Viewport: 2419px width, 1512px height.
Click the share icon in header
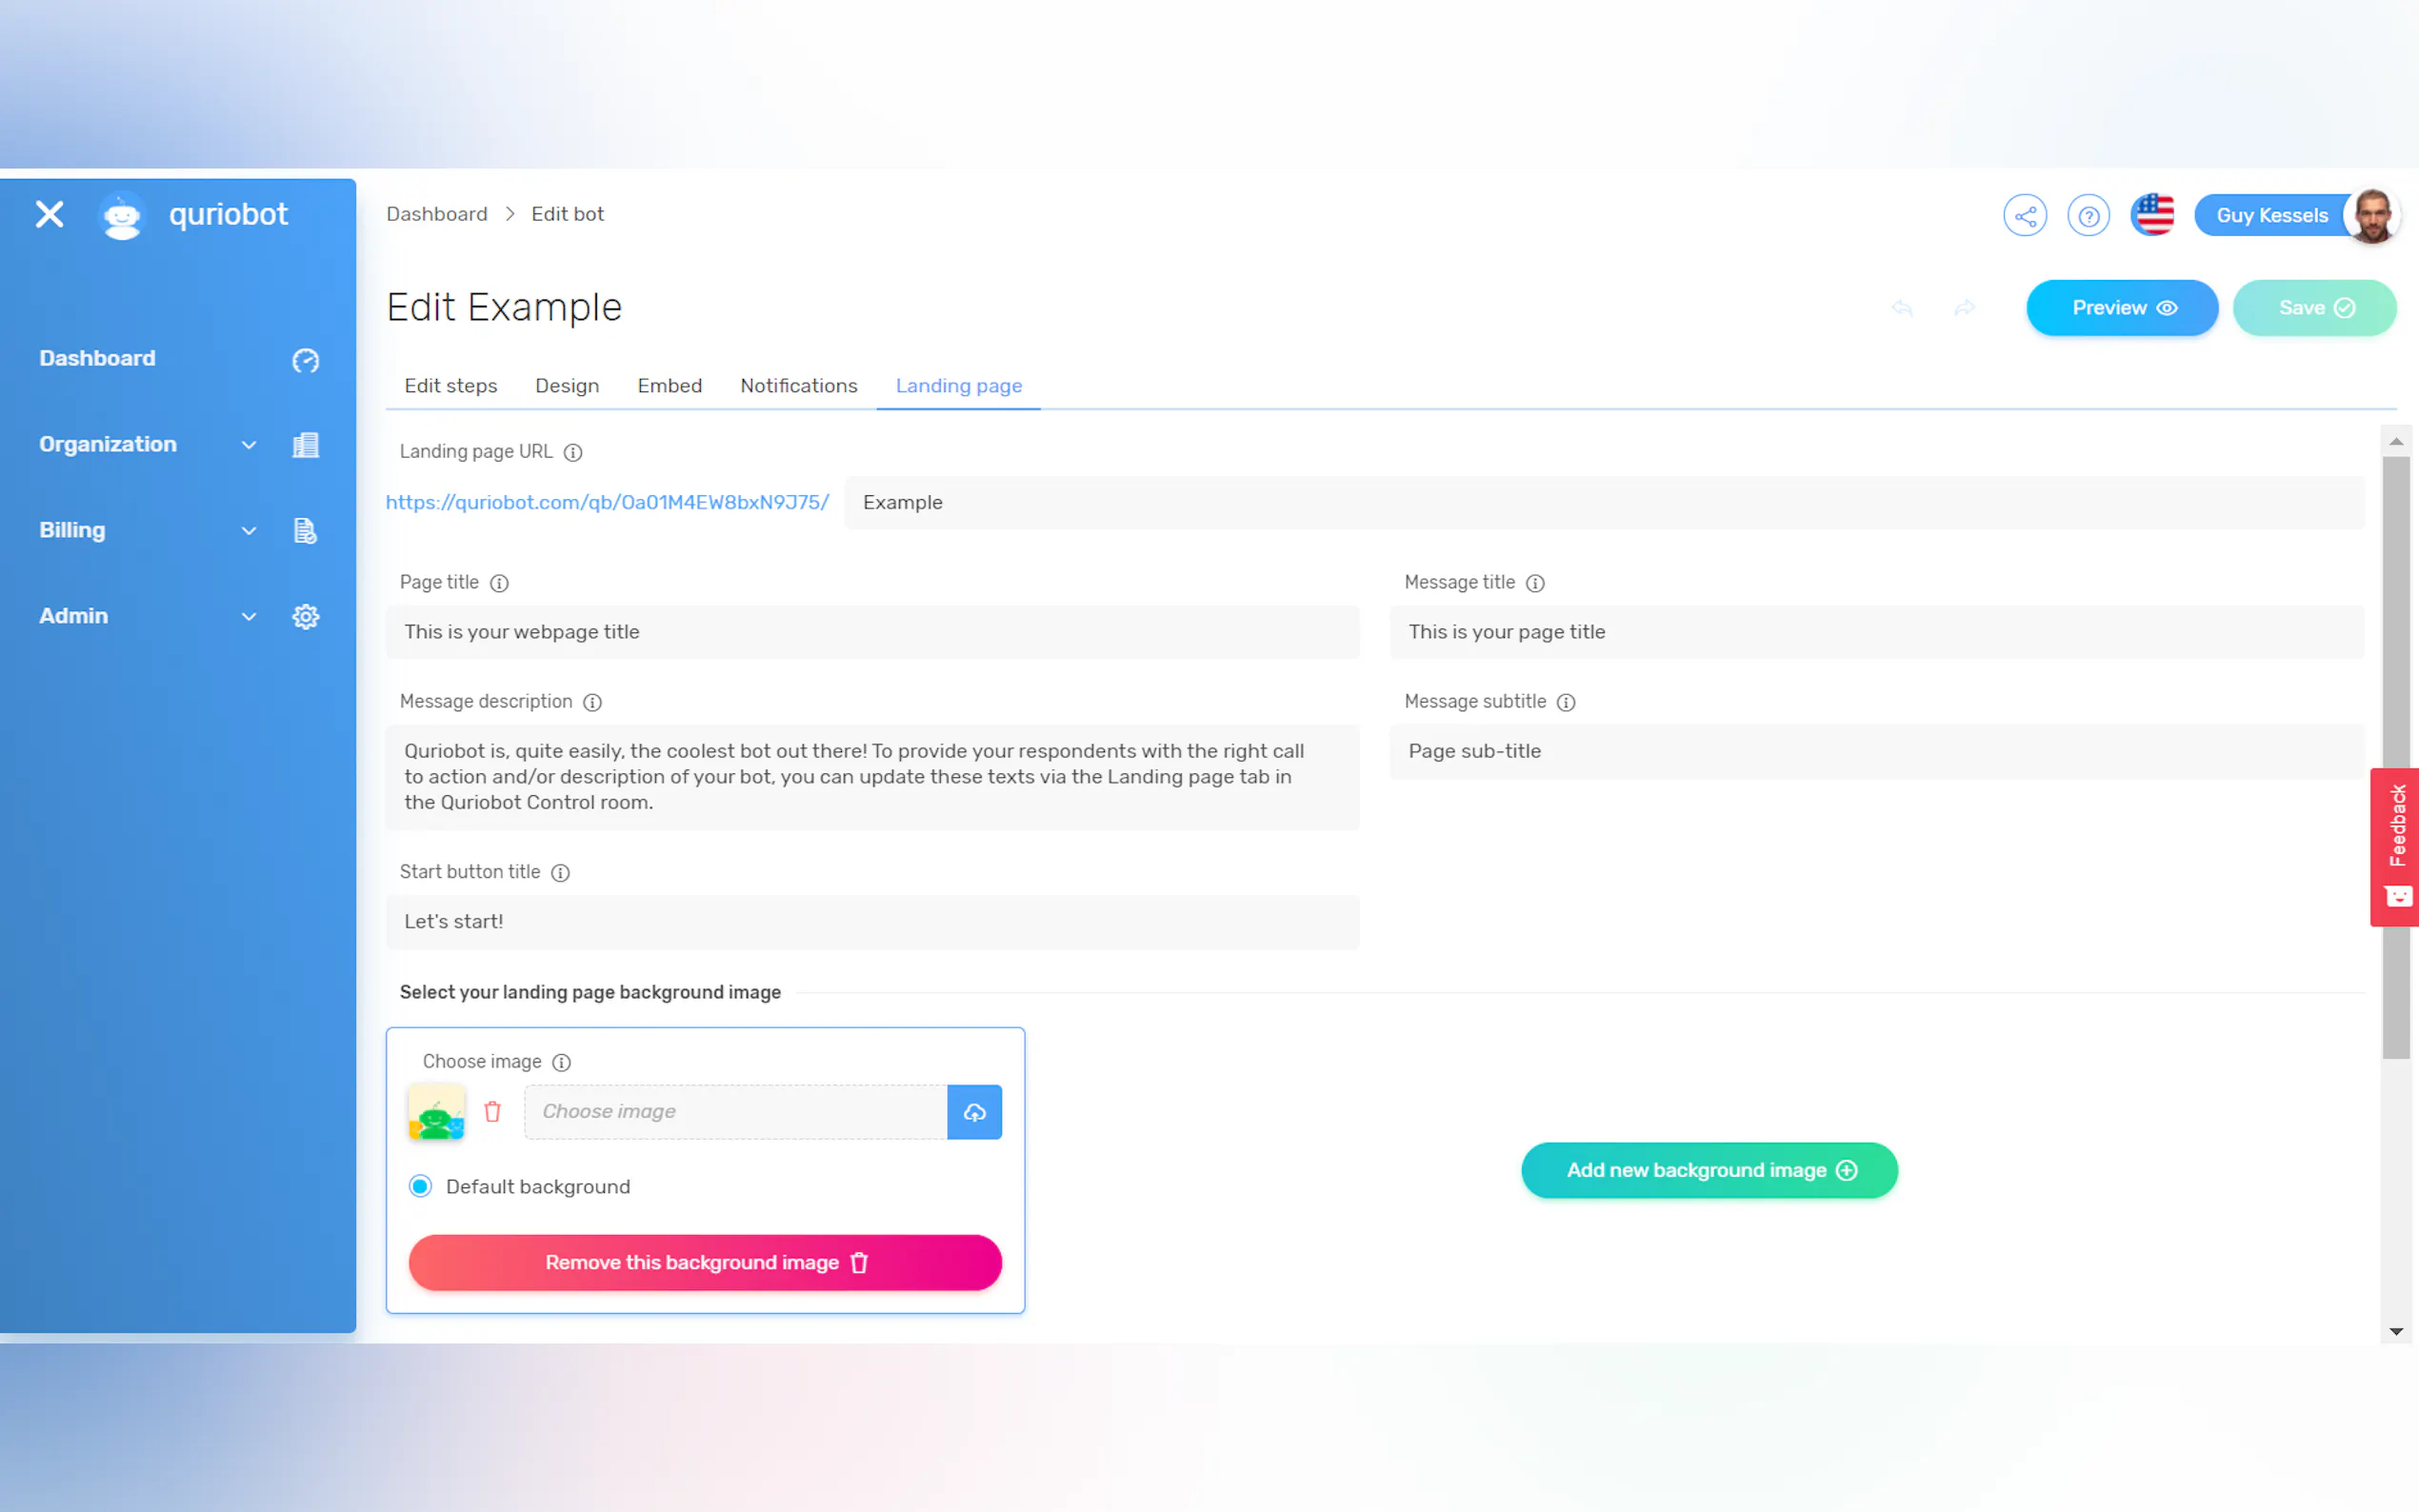coord(2024,215)
